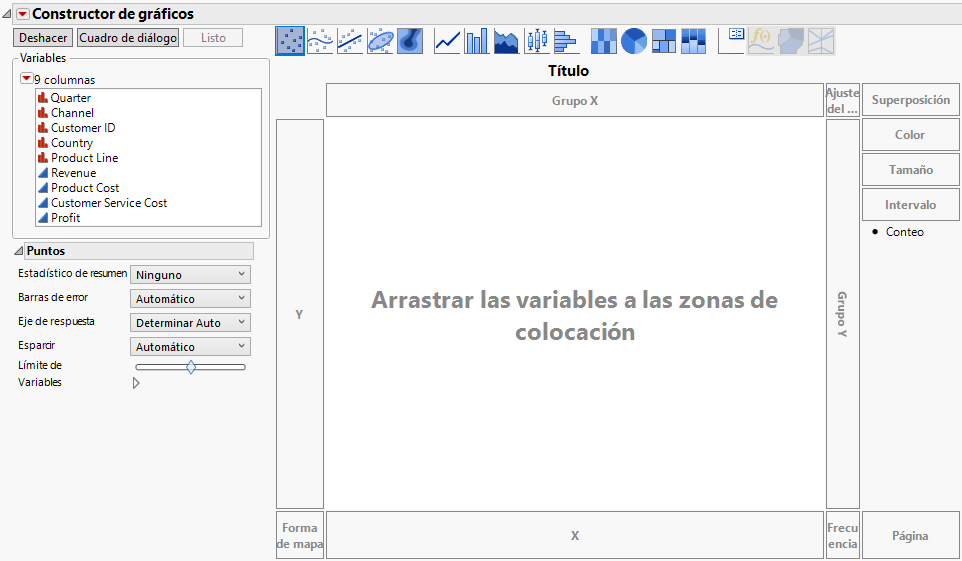Screen dimensions: 962x561
Task: Select the Revenue variable in the list
Action: pyautogui.click(x=73, y=173)
